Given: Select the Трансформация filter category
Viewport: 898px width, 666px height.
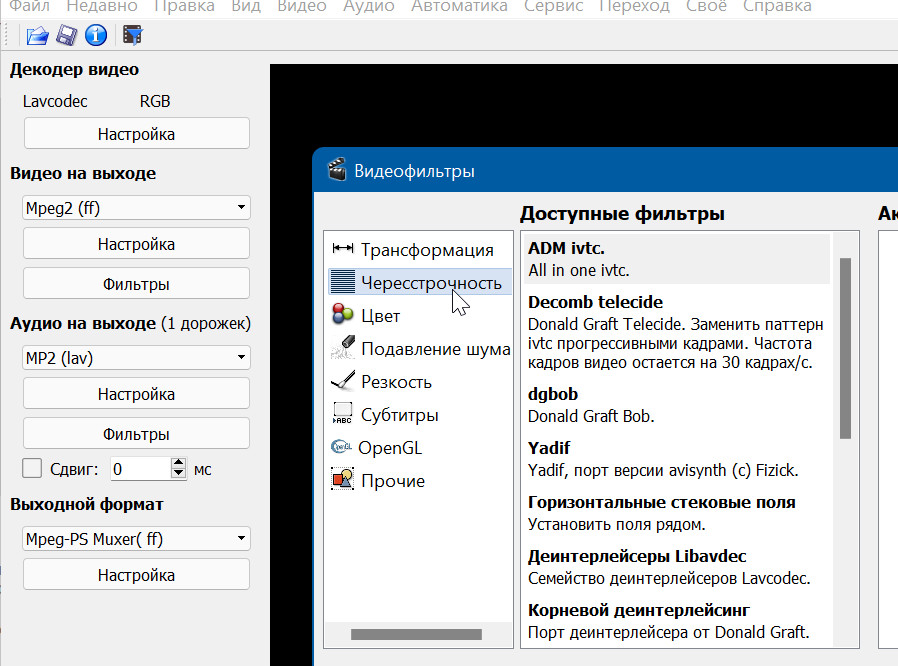Looking at the screenshot, I should (x=426, y=250).
